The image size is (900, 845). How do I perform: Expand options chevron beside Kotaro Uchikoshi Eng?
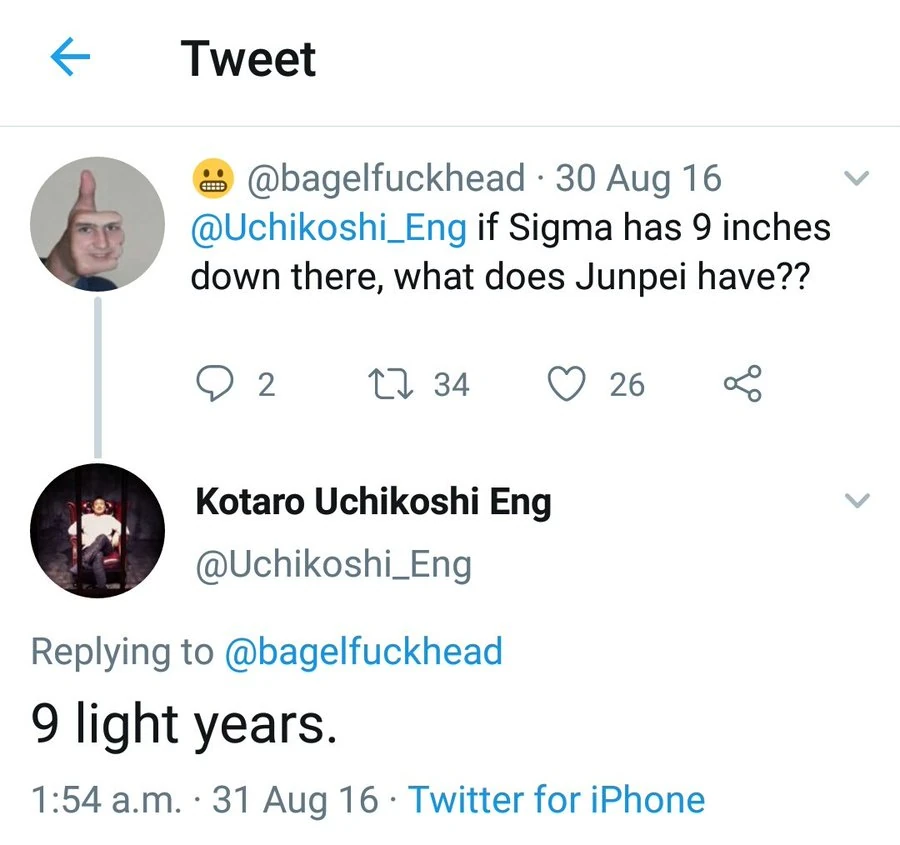coord(857,501)
